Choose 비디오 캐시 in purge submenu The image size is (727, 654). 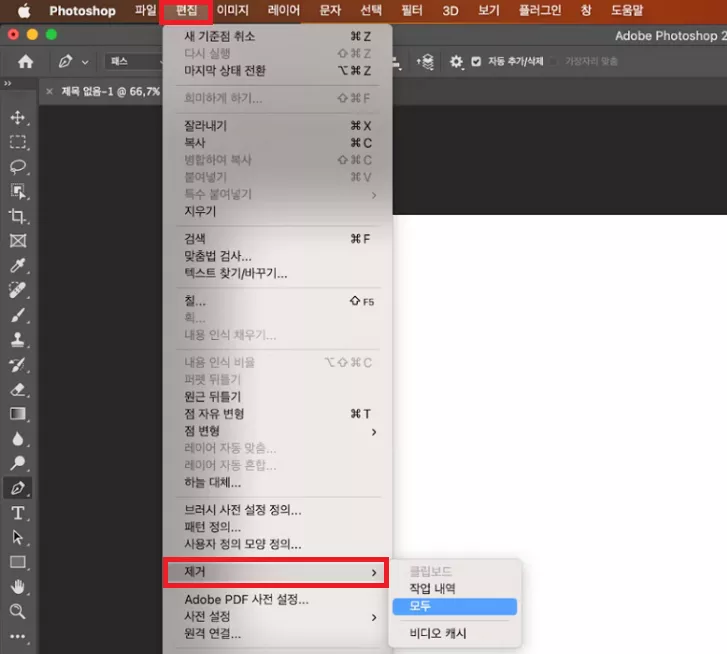tap(454, 633)
